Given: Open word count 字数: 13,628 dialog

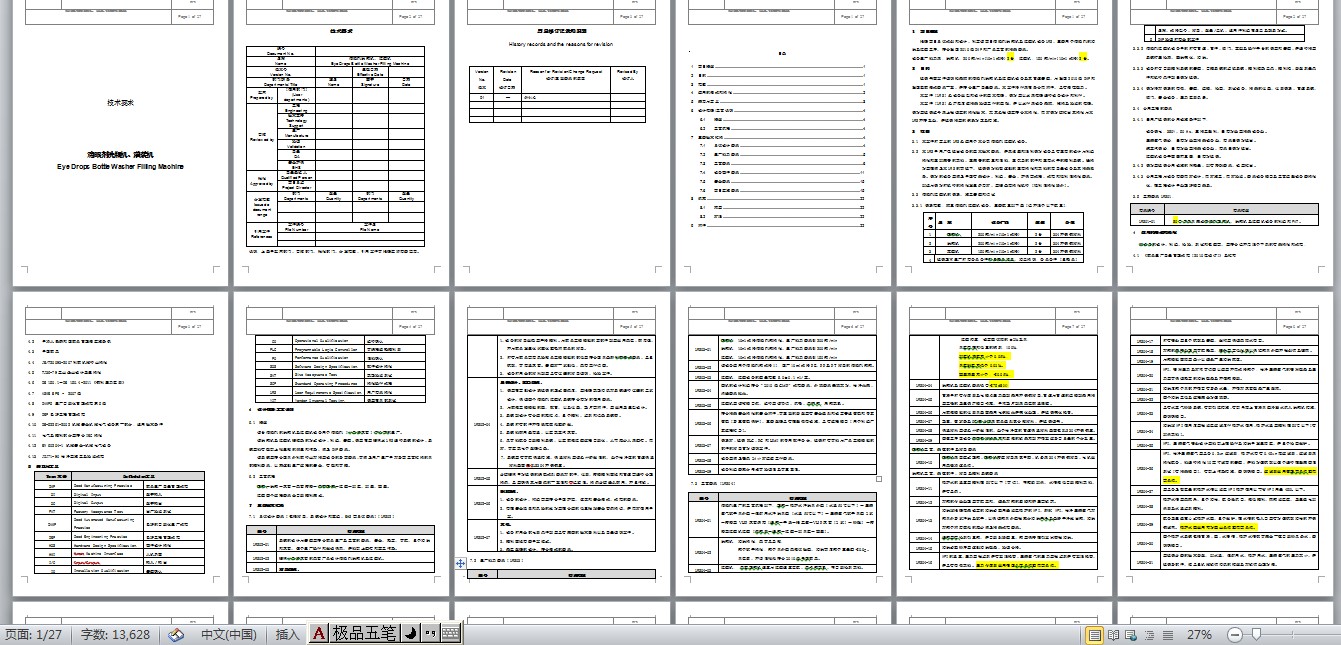Looking at the screenshot, I should click(x=115, y=634).
